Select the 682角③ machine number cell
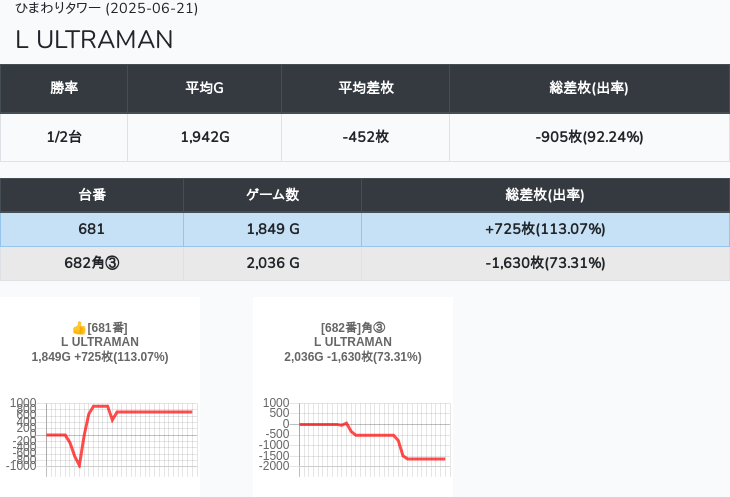This screenshot has height=497, width=730. pos(92,263)
